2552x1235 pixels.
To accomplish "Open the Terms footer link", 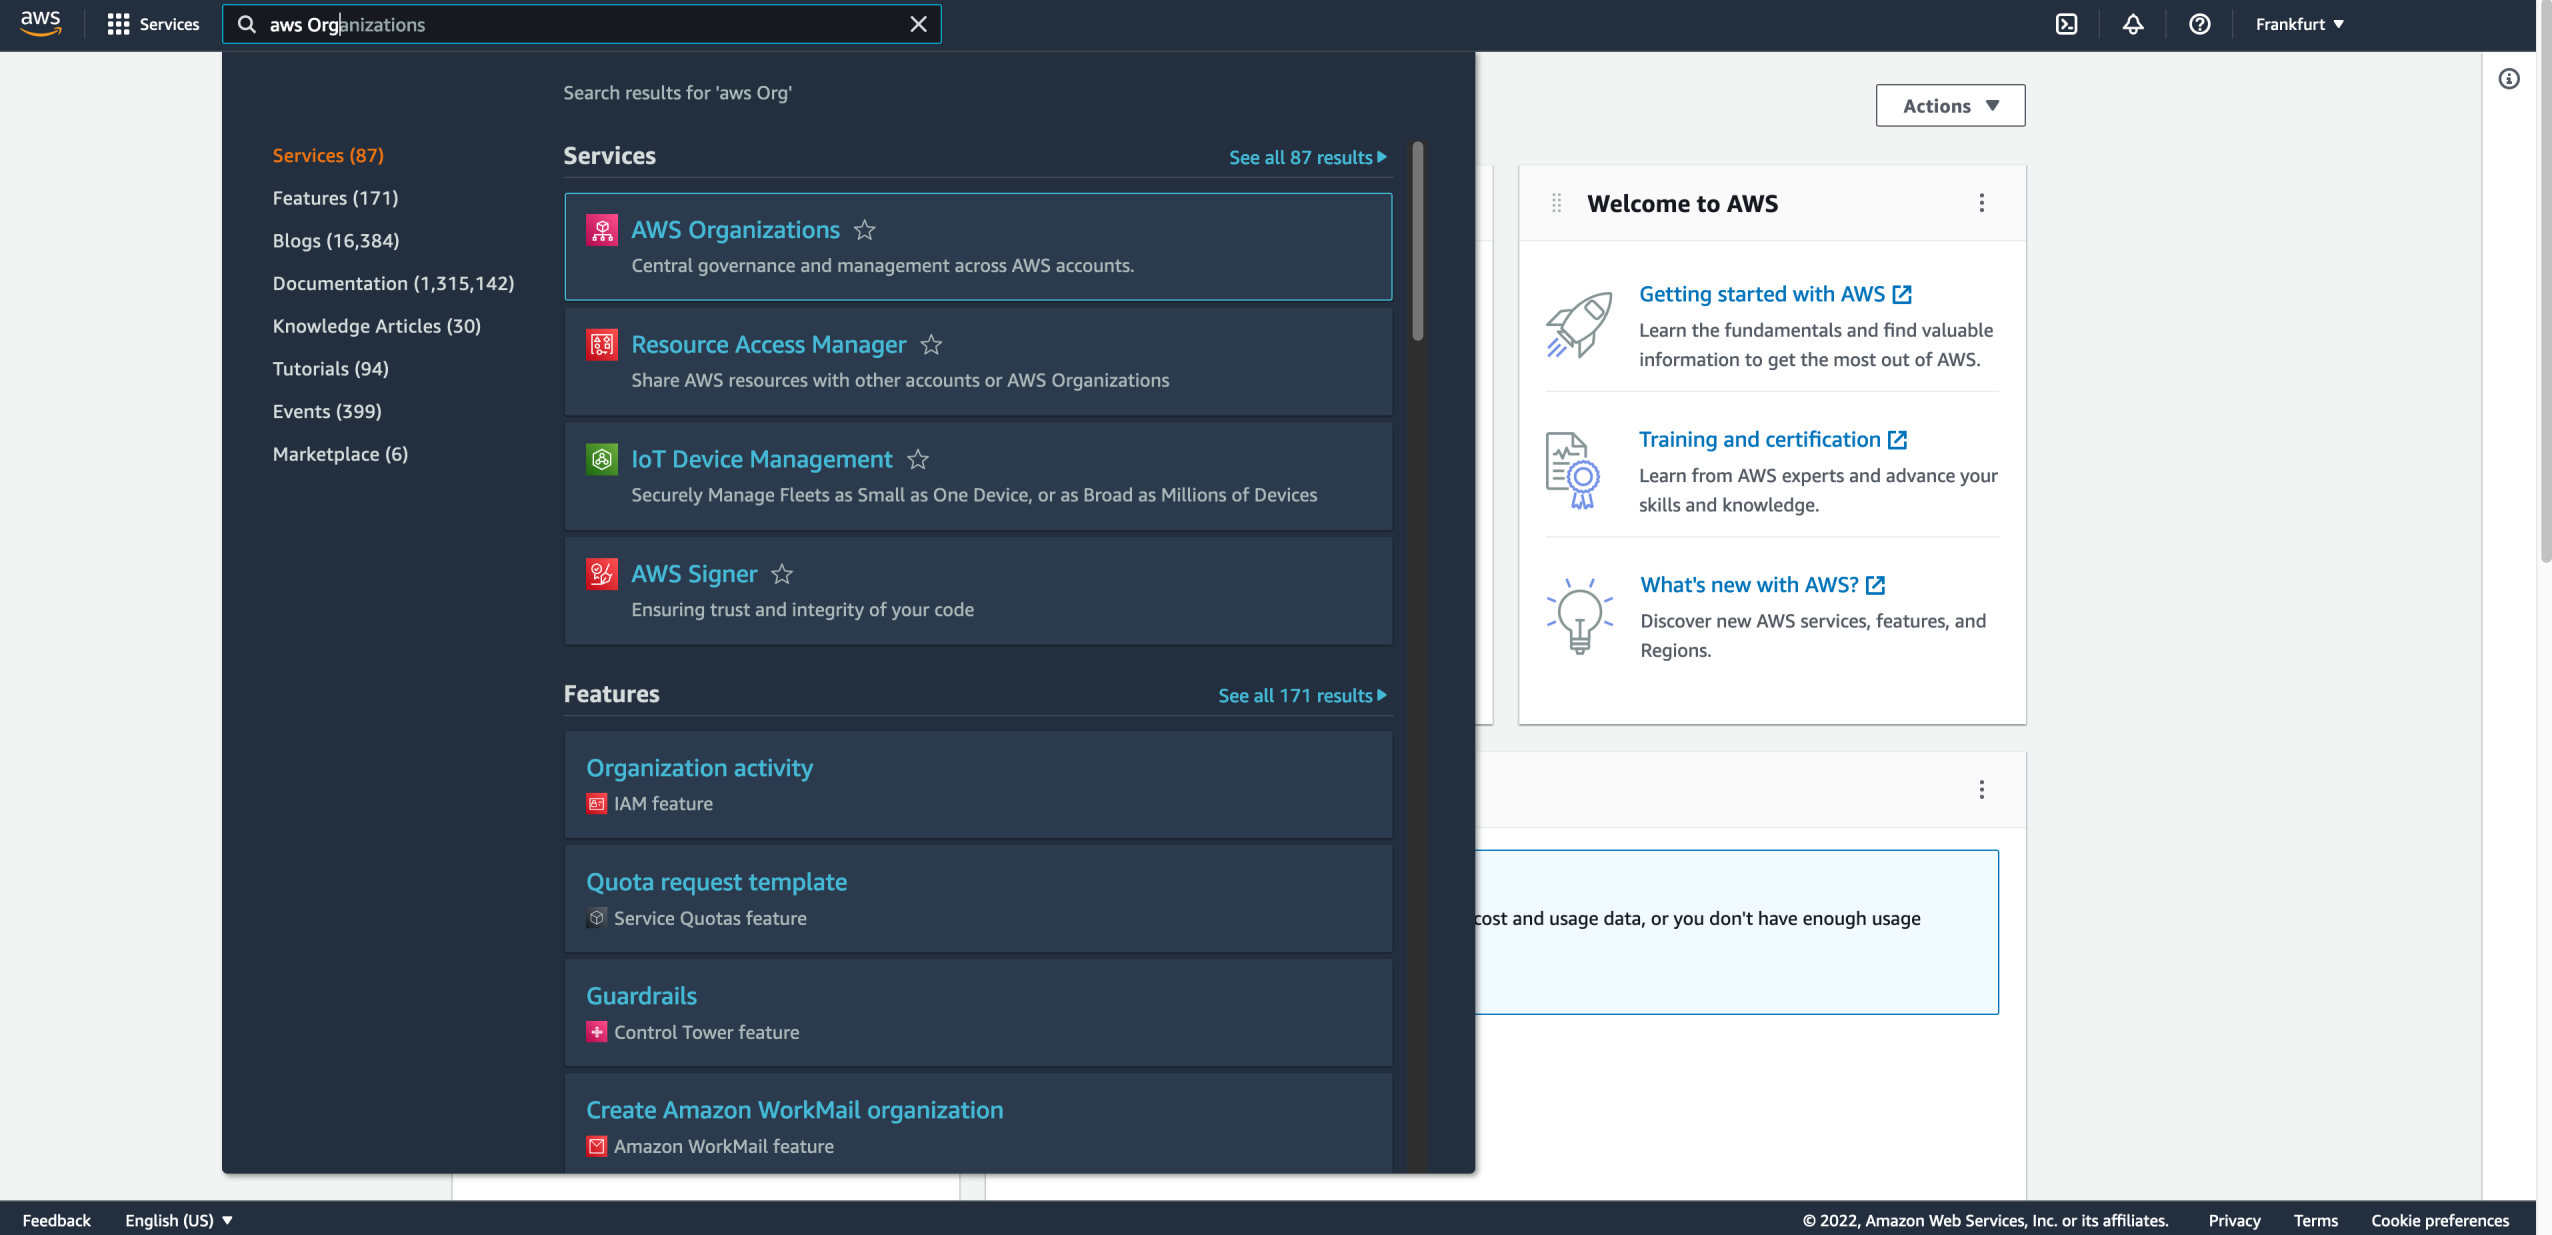I will click(x=2315, y=1221).
